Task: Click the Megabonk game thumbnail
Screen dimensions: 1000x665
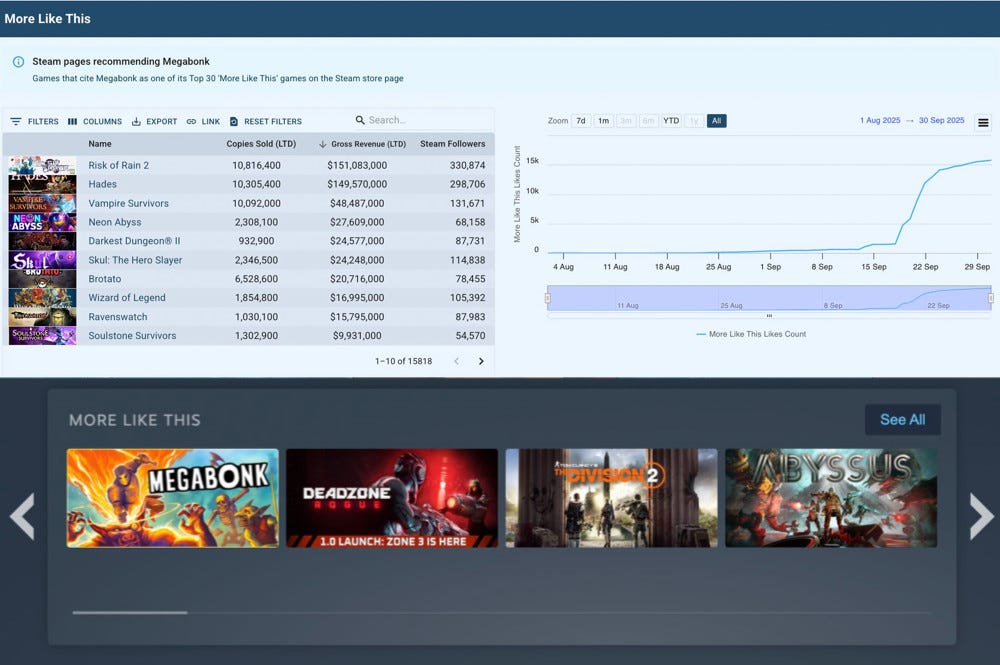Action: [173, 498]
